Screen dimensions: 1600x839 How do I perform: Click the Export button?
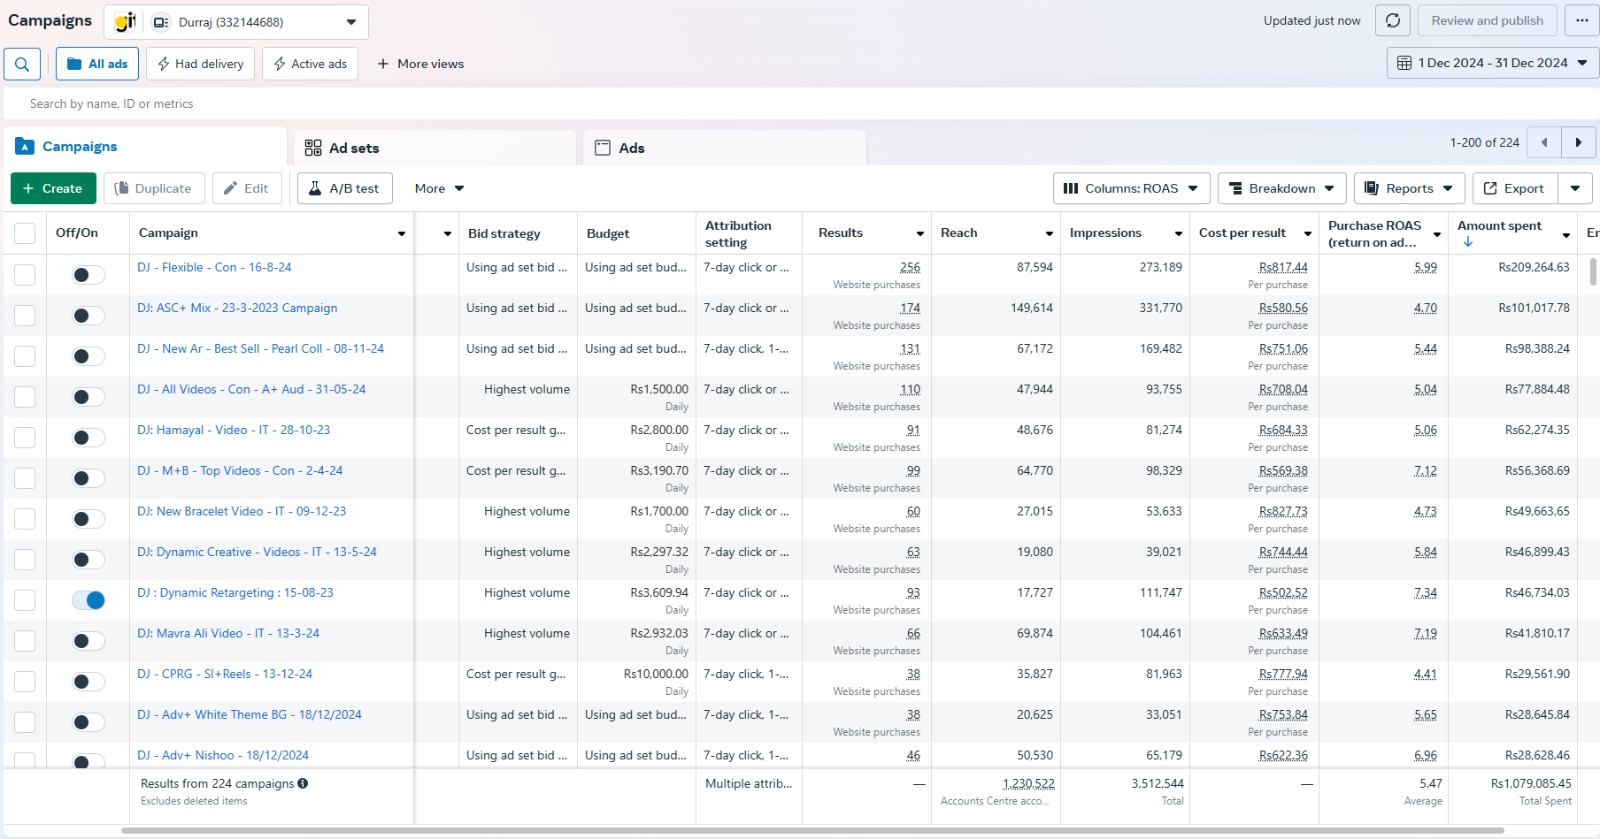[1513, 189]
